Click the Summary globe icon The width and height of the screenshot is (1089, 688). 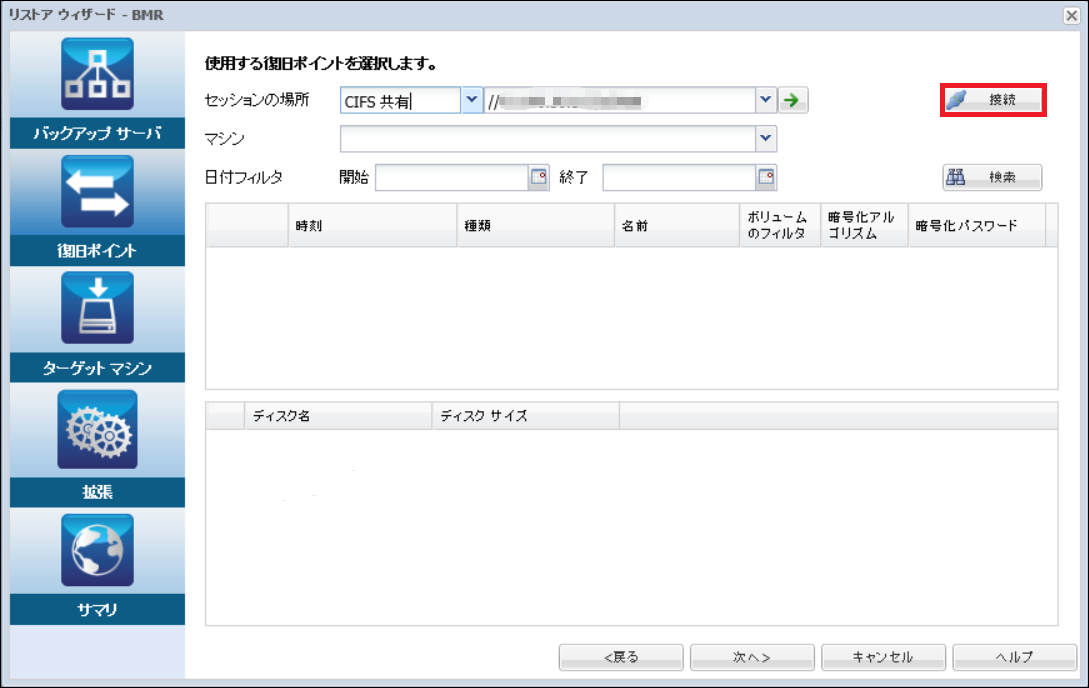pyautogui.click(x=97, y=550)
